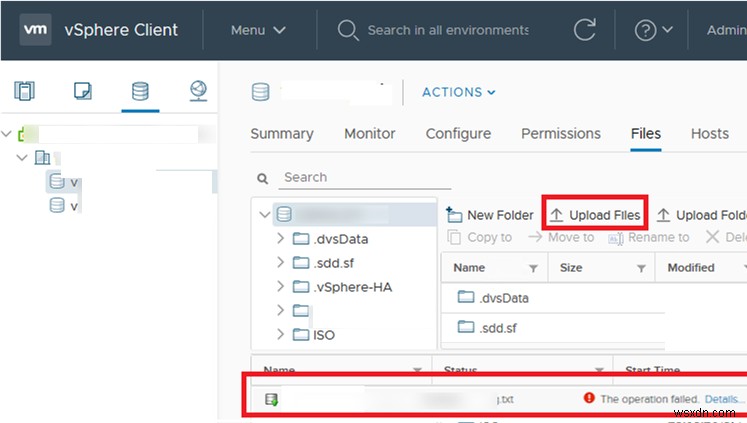Open the Hosts tab
The height and width of the screenshot is (423, 747).
click(710, 134)
